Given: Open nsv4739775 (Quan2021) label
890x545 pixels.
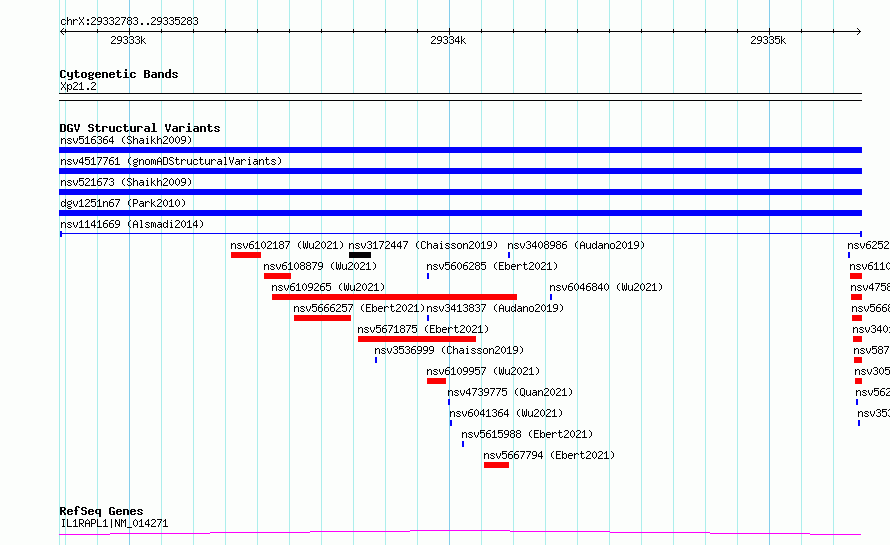Looking at the screenshot, I should (x=510, y=392).
